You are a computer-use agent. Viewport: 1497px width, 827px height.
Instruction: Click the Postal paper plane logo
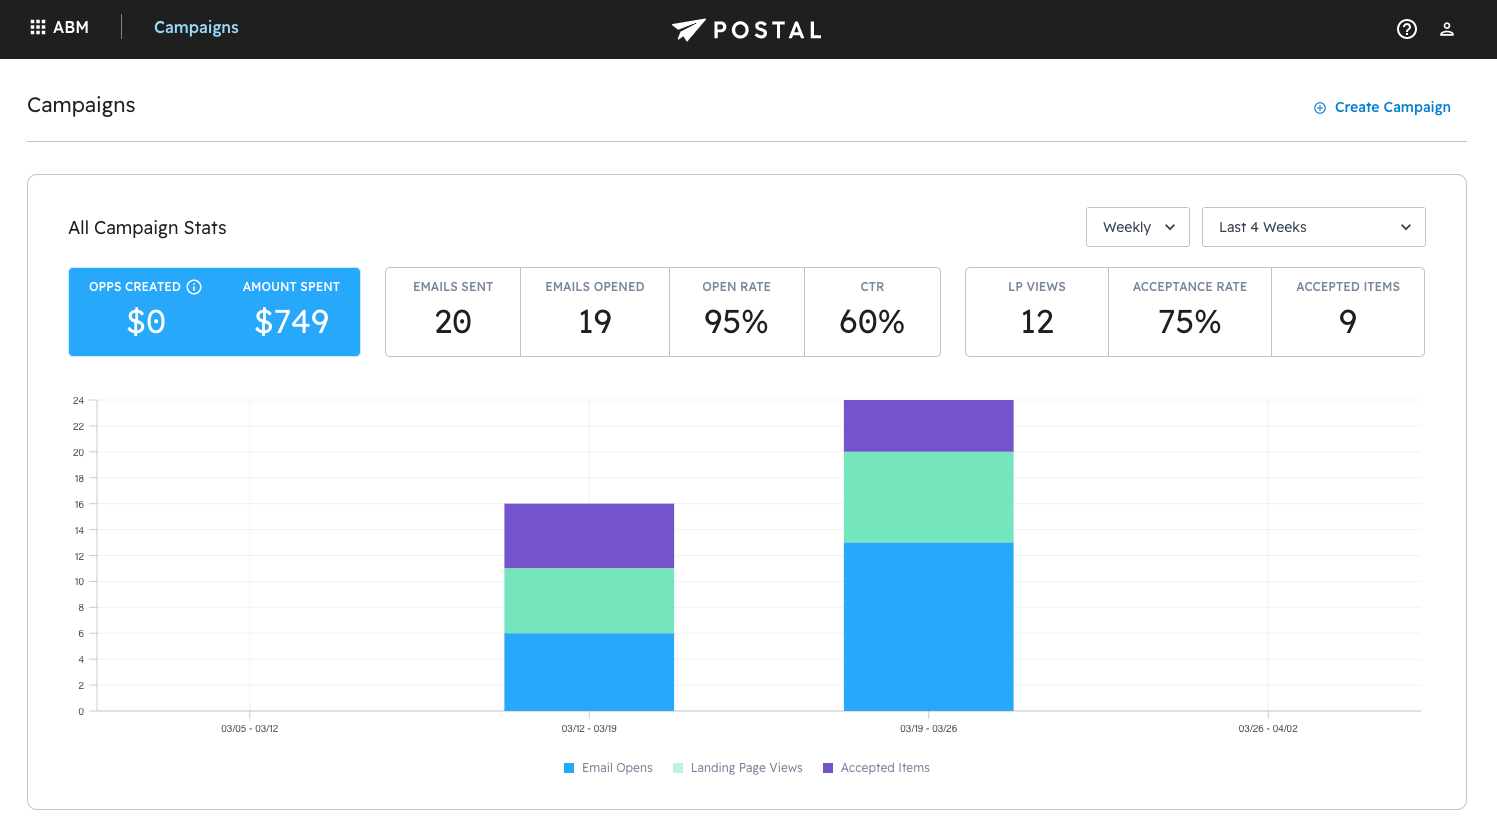[x=689, y=30]
